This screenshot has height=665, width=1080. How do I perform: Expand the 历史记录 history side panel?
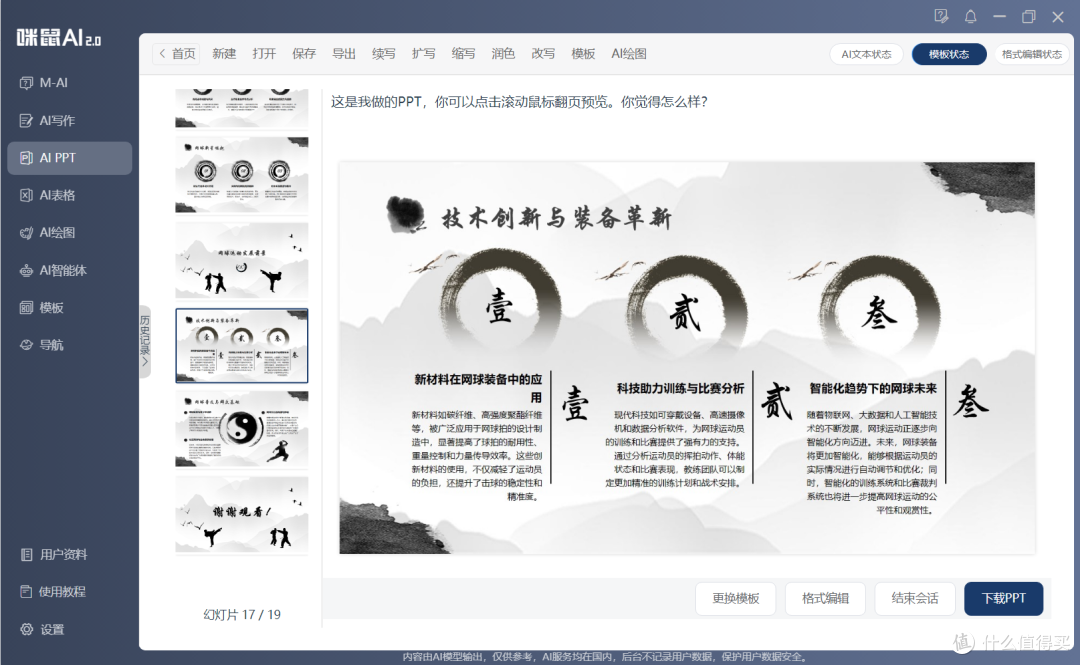click(145, 342)
